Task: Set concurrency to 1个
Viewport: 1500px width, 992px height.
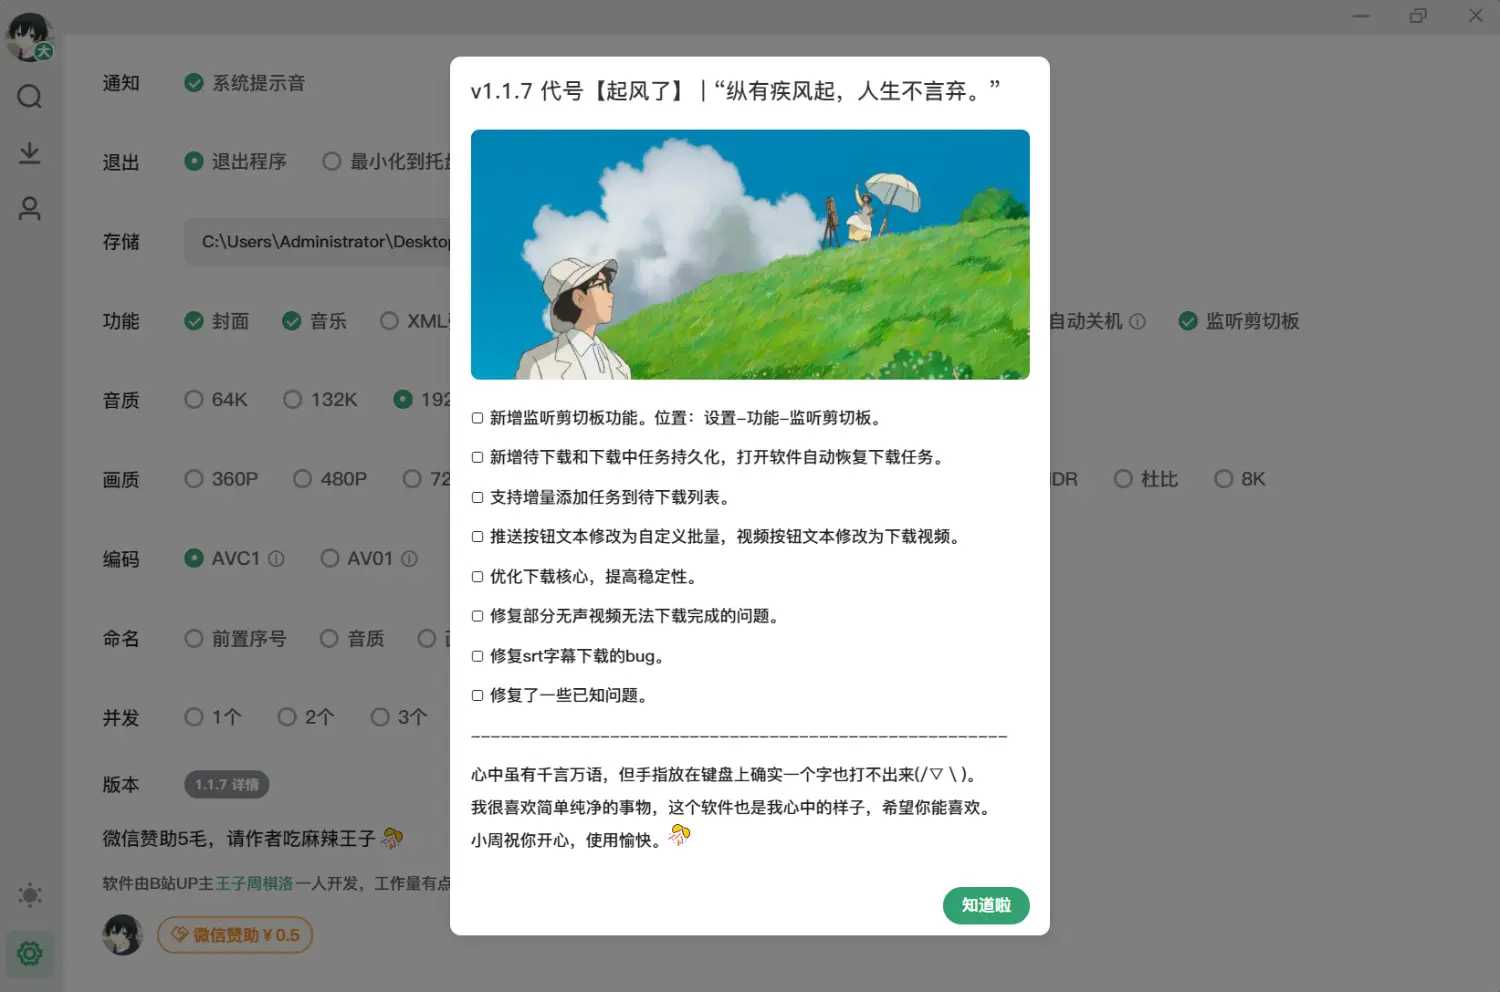Action: coord(213,717)
